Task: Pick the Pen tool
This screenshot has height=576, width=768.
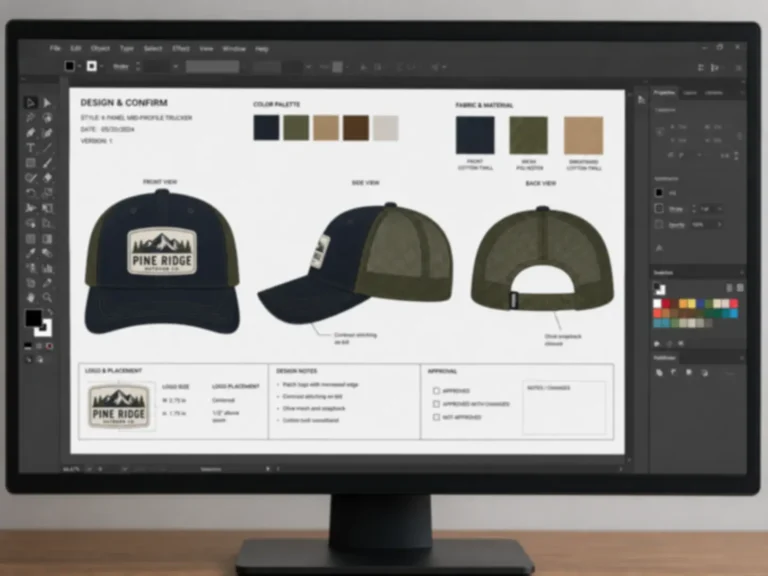Action: 30,133
